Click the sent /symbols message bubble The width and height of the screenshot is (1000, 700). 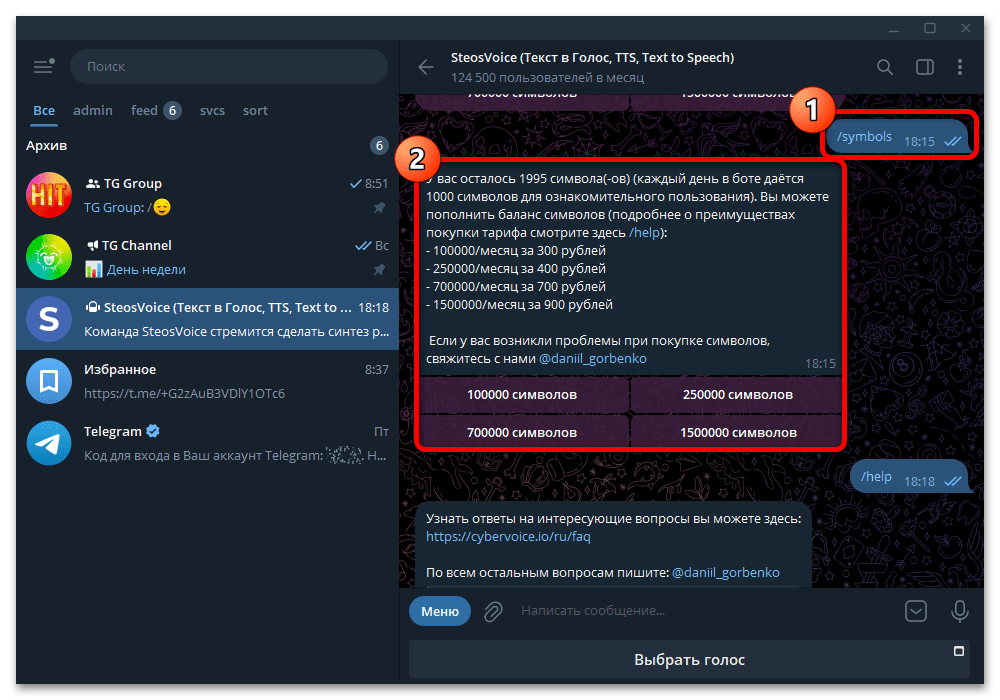897,138
